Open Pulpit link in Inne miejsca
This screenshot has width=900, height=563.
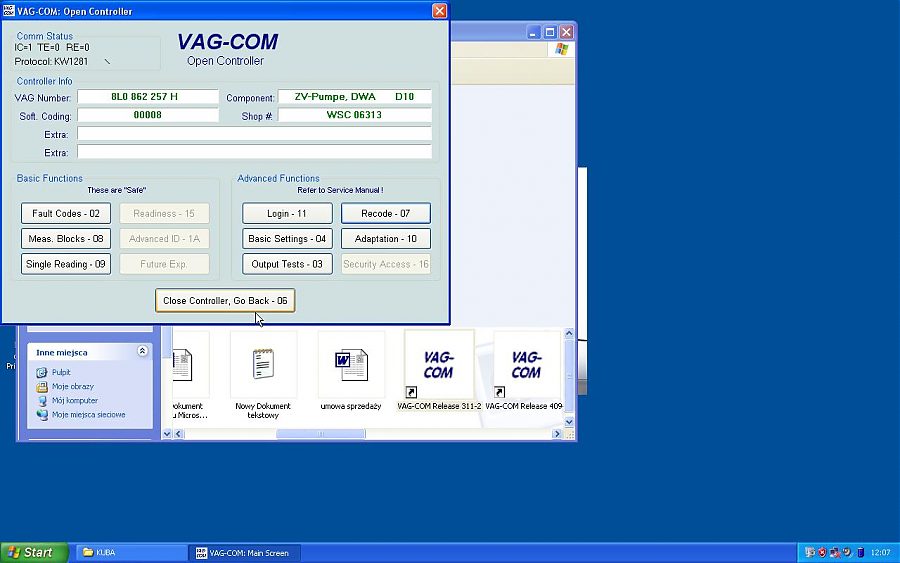[61, 372]
